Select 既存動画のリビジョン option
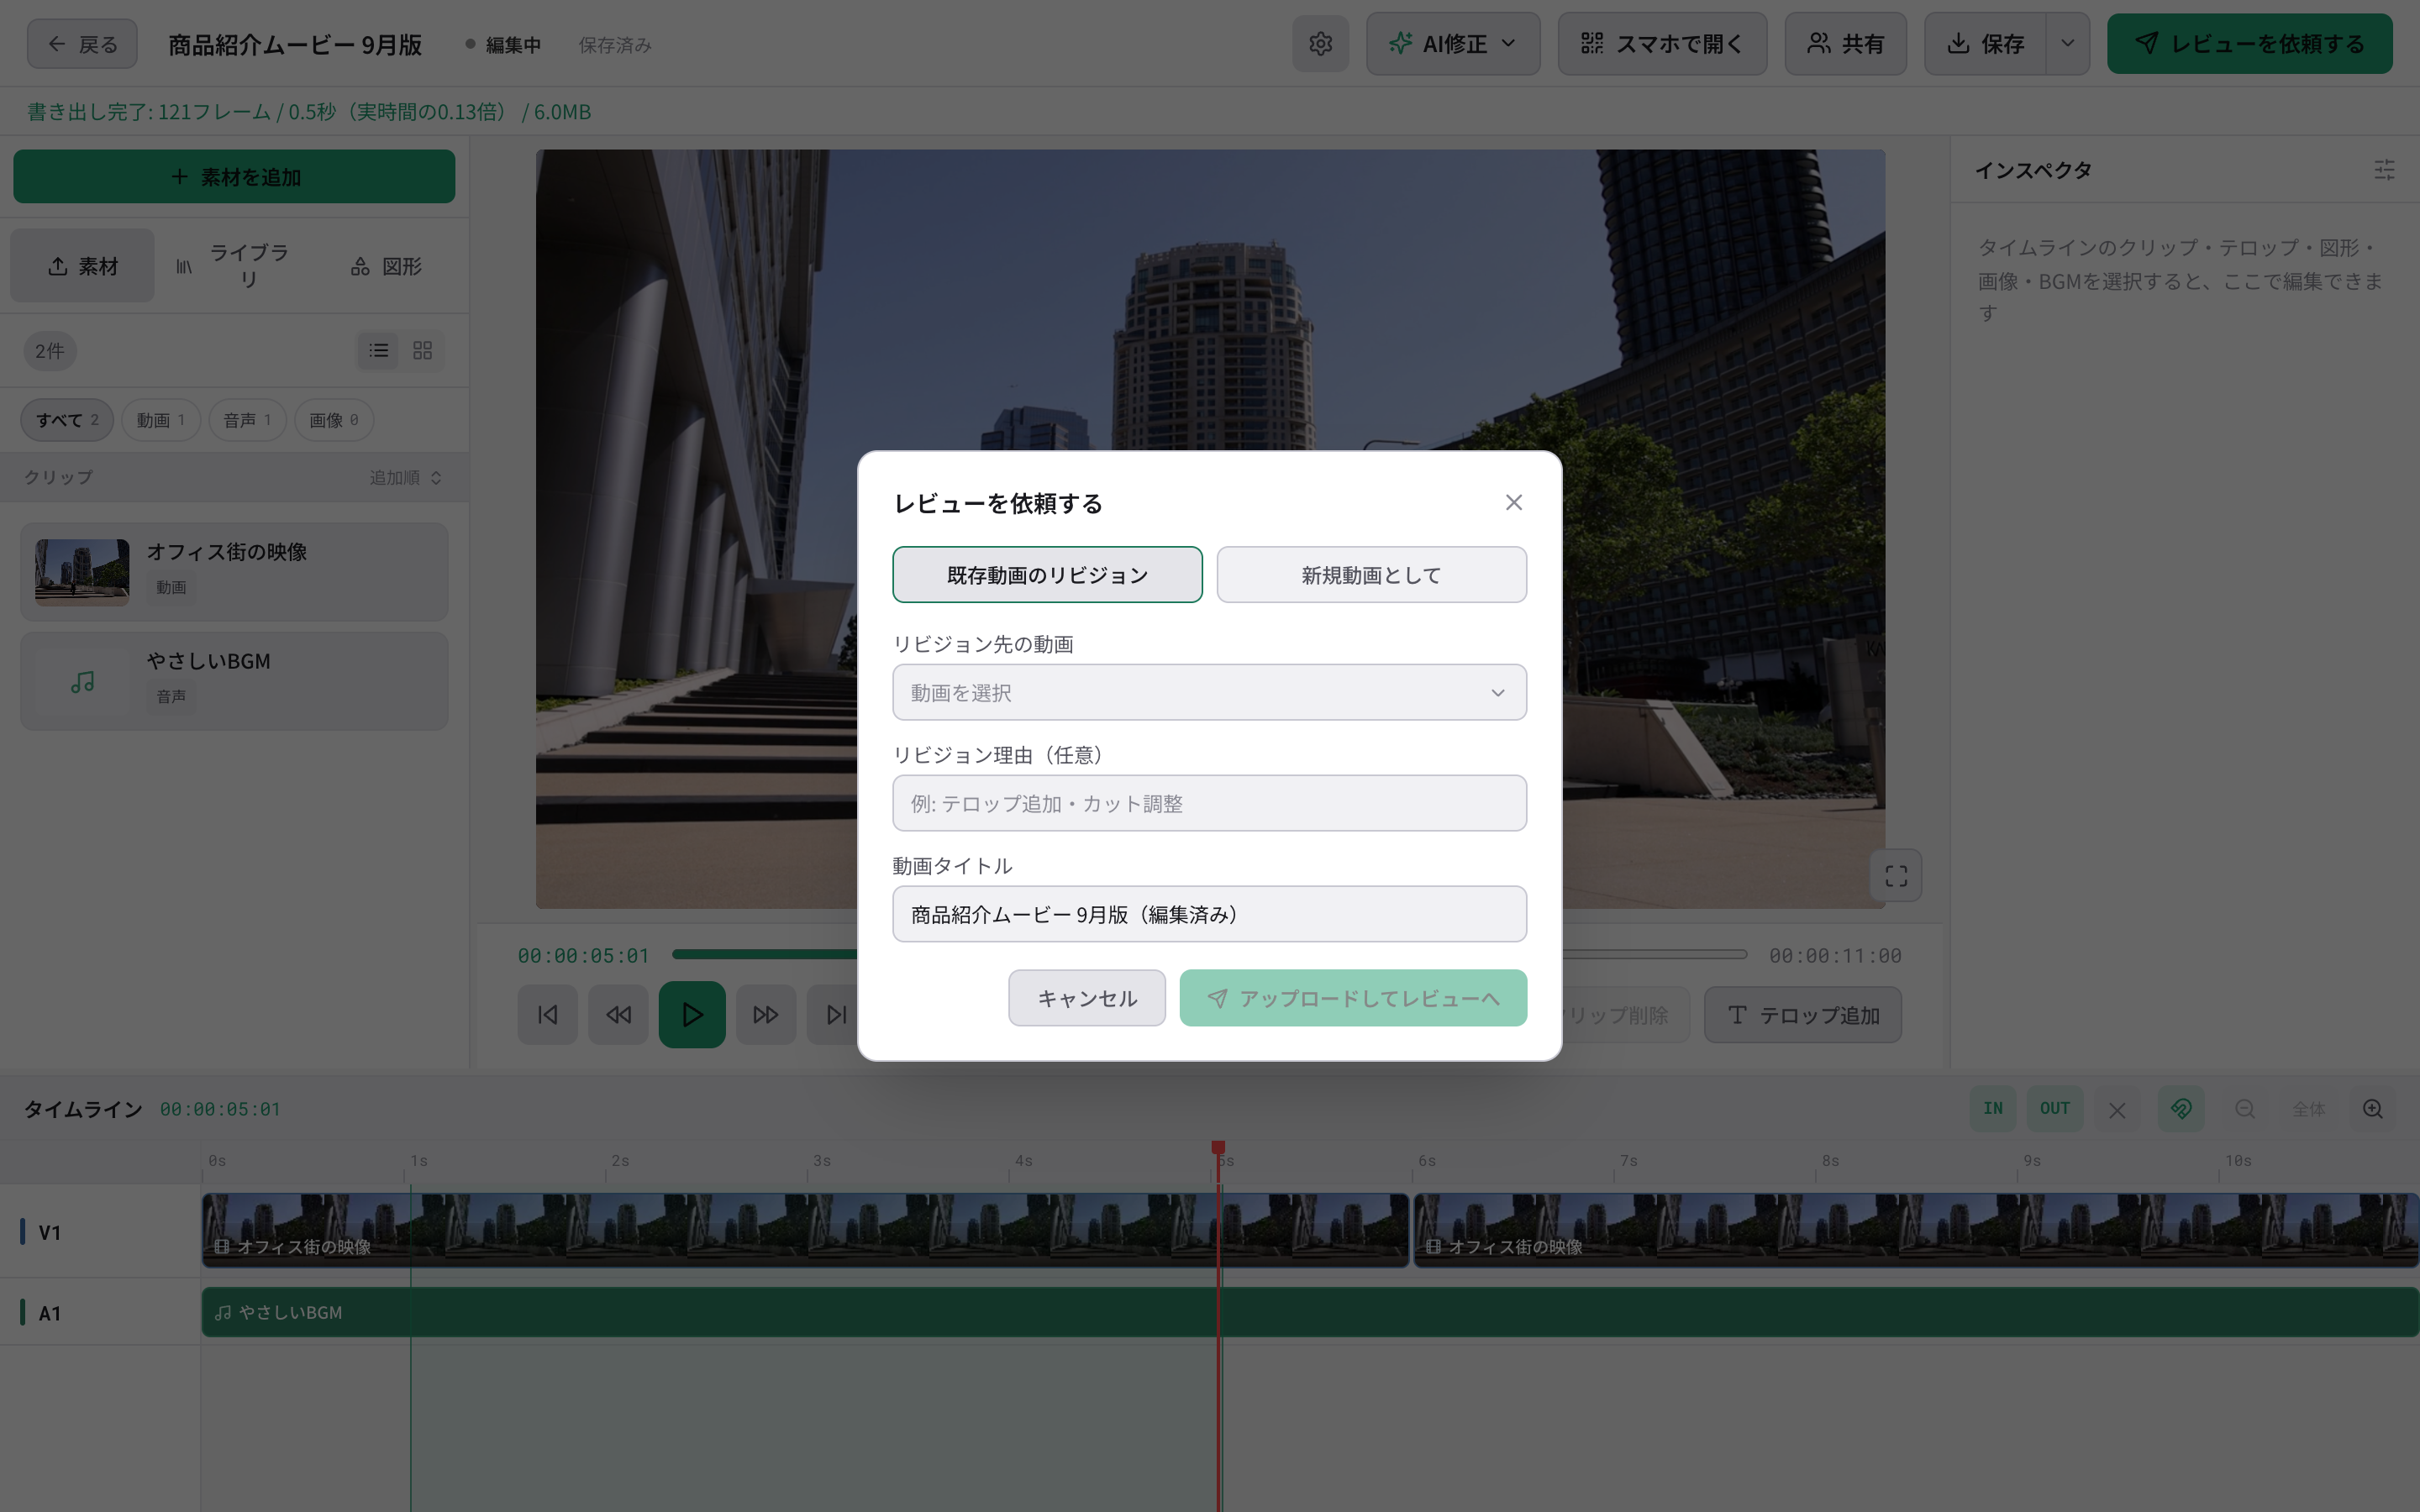The image size is (2420, 1512). click(x=1047, y=575)
